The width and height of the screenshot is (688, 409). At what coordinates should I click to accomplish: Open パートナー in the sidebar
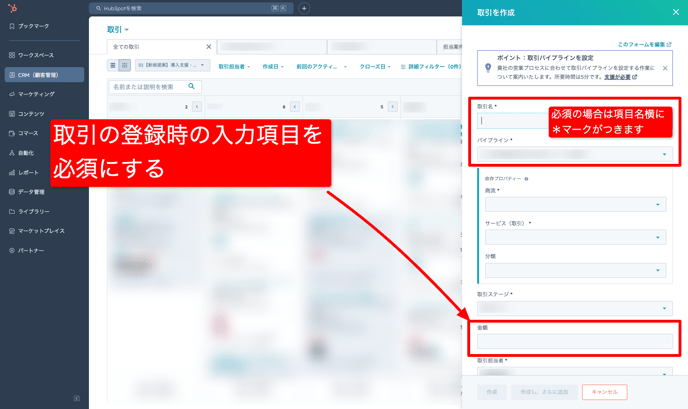[26, 251]
